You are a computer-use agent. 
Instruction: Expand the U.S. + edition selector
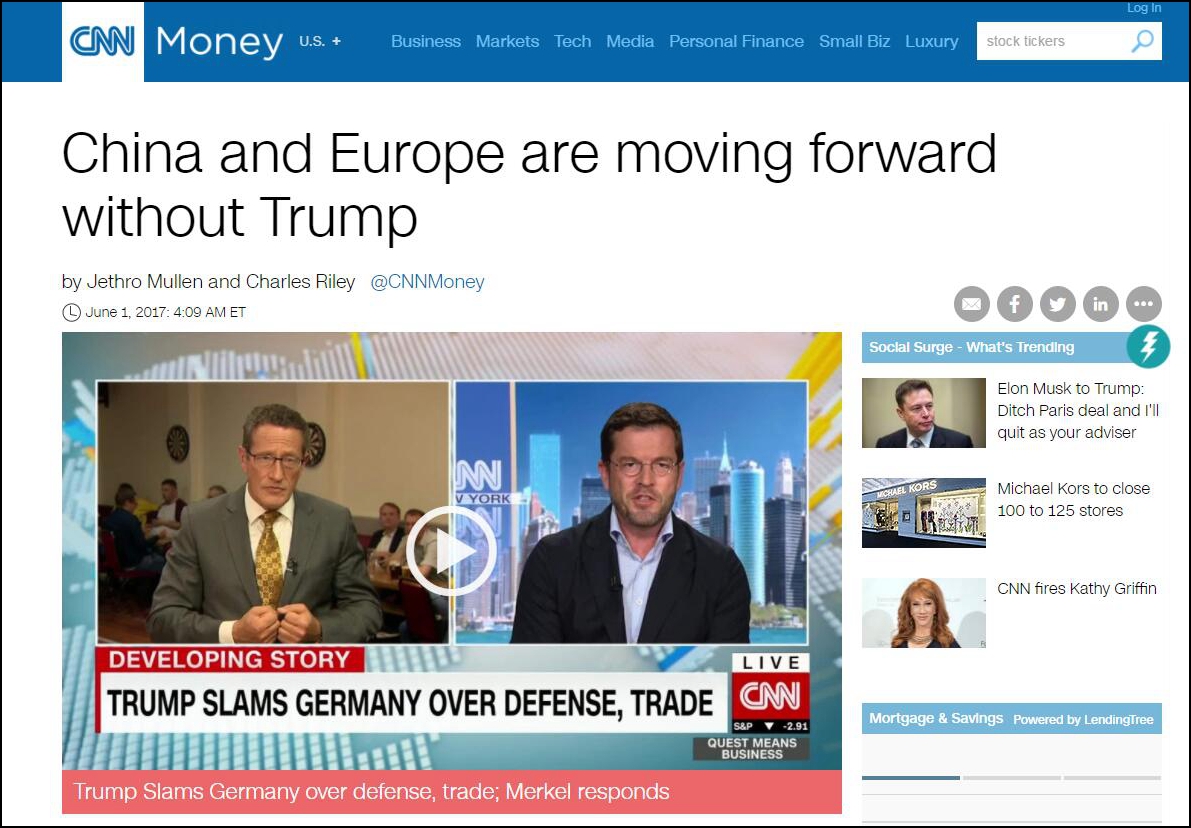(320, 41)
